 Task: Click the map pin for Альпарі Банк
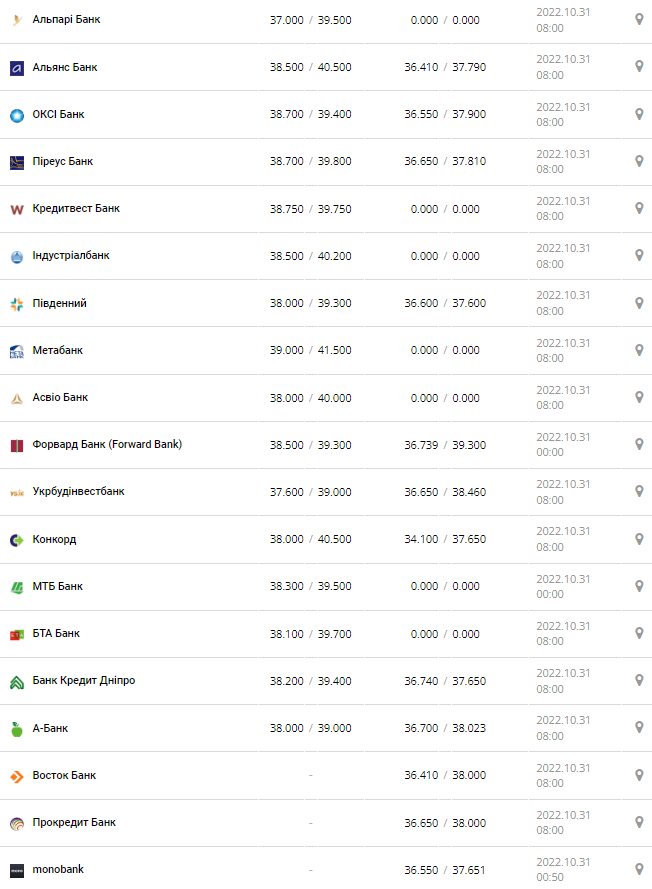[639, 19]
